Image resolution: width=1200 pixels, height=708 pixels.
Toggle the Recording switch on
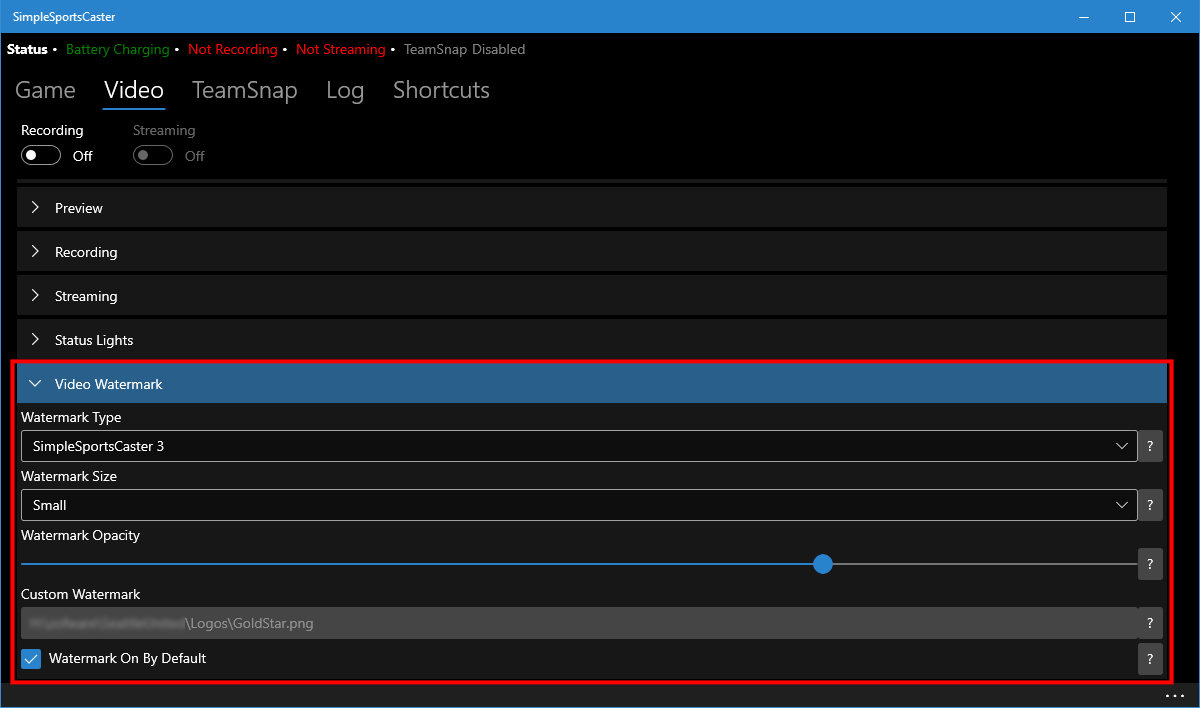click(x=41, y=155)
